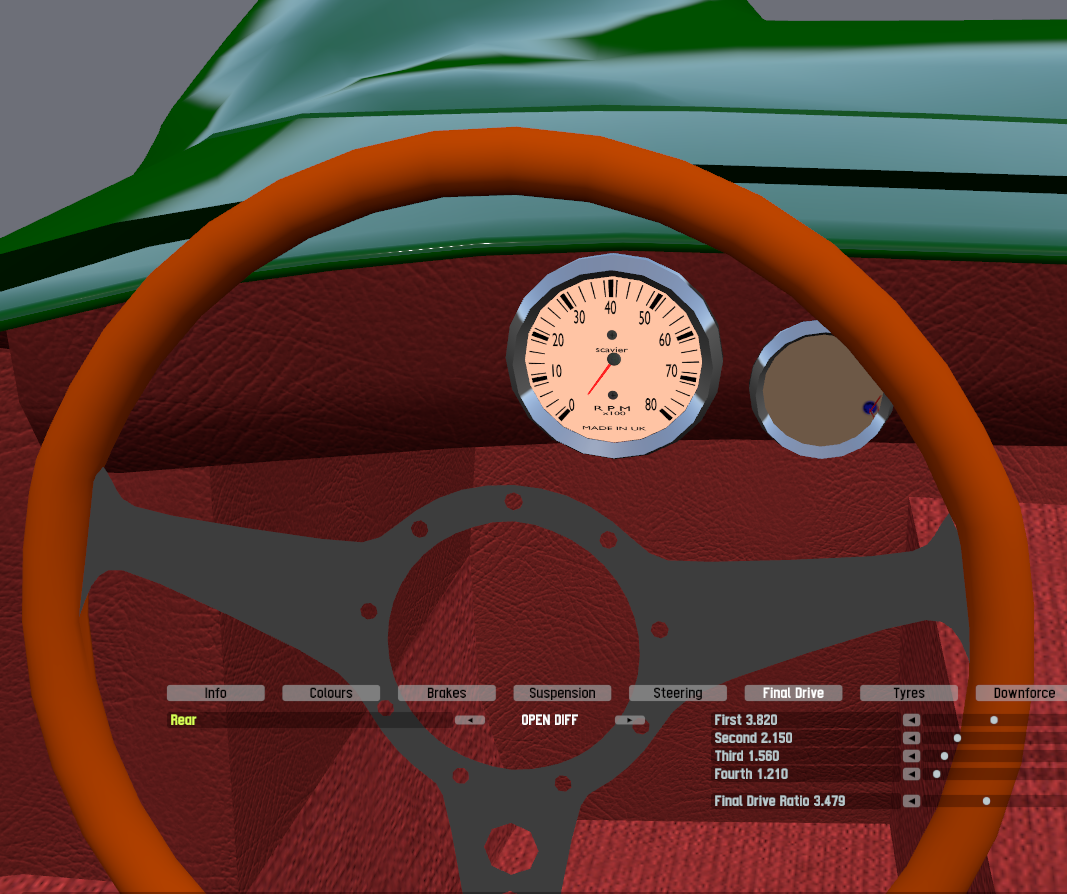The width and height of the screenshot is (1067, 894).
Task: Select the Rear differential label
Action: tap(183, 720)
